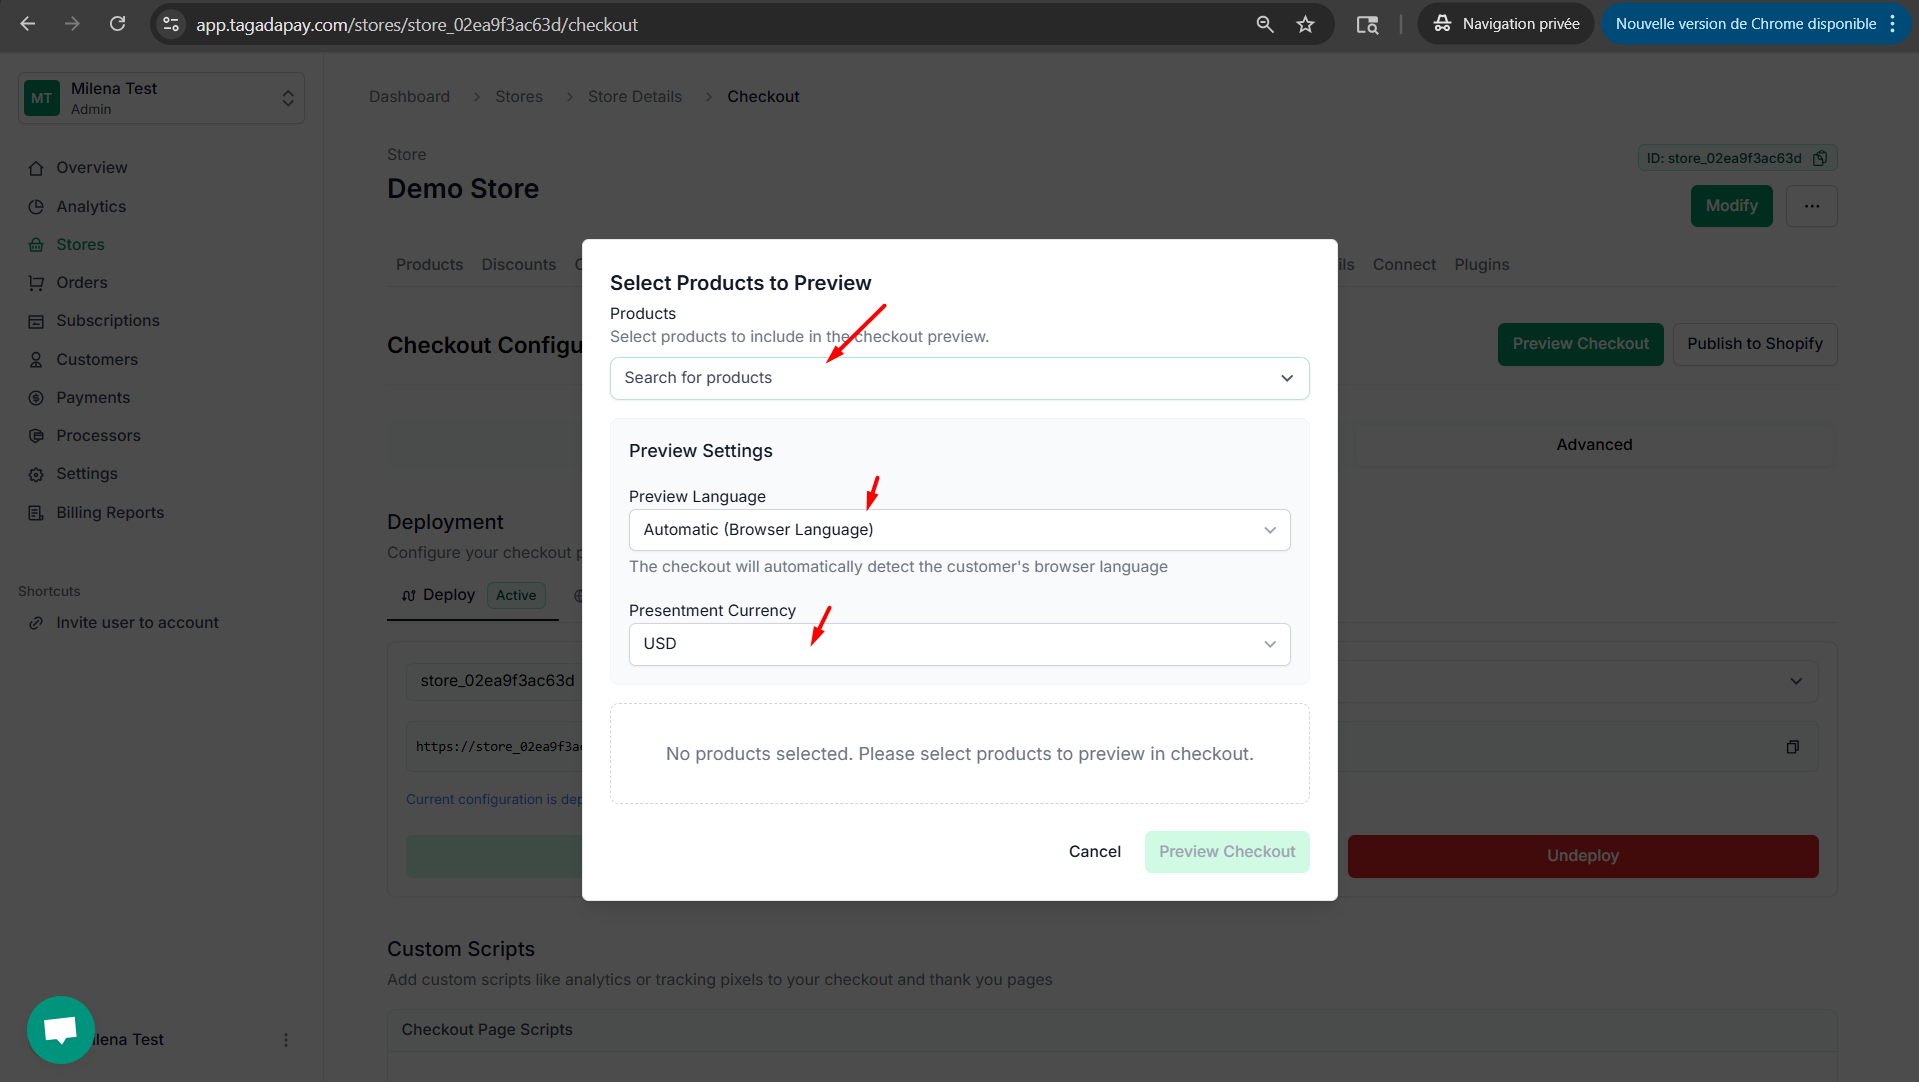The image size is (1919, 1082).
Task: Copy the store URL with copy icon
Action: (1793, 747)
